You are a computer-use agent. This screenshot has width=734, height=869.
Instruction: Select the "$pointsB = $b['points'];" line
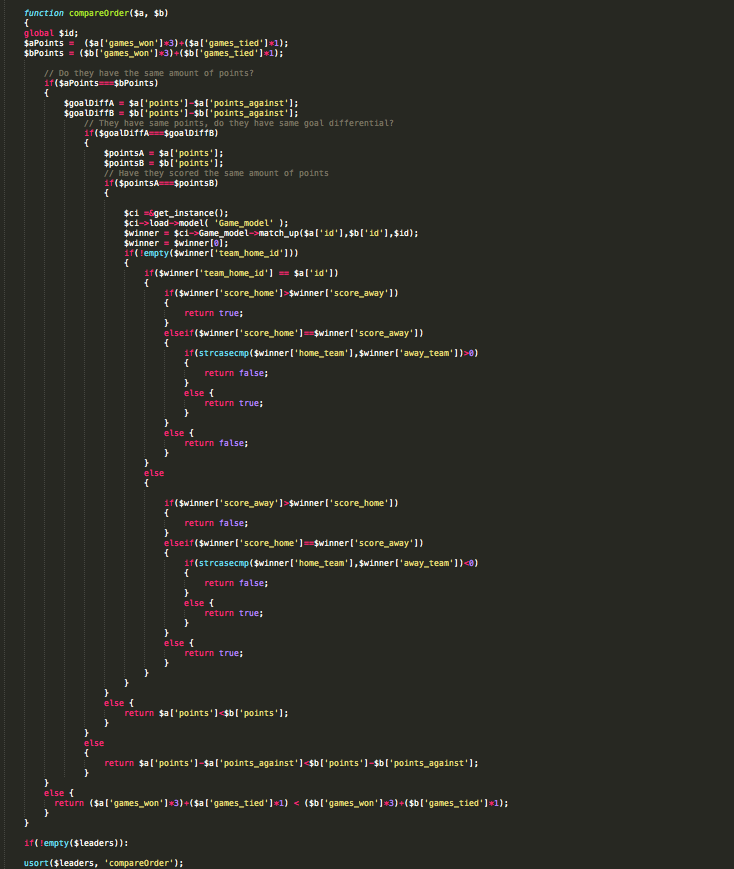(x=164, y=162)
